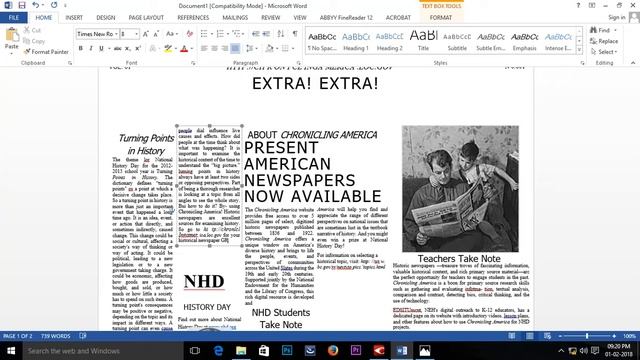Viewport: 640px width, 360px height.
Task: Switch to the DESIGN tab
Action: (106, 18)
